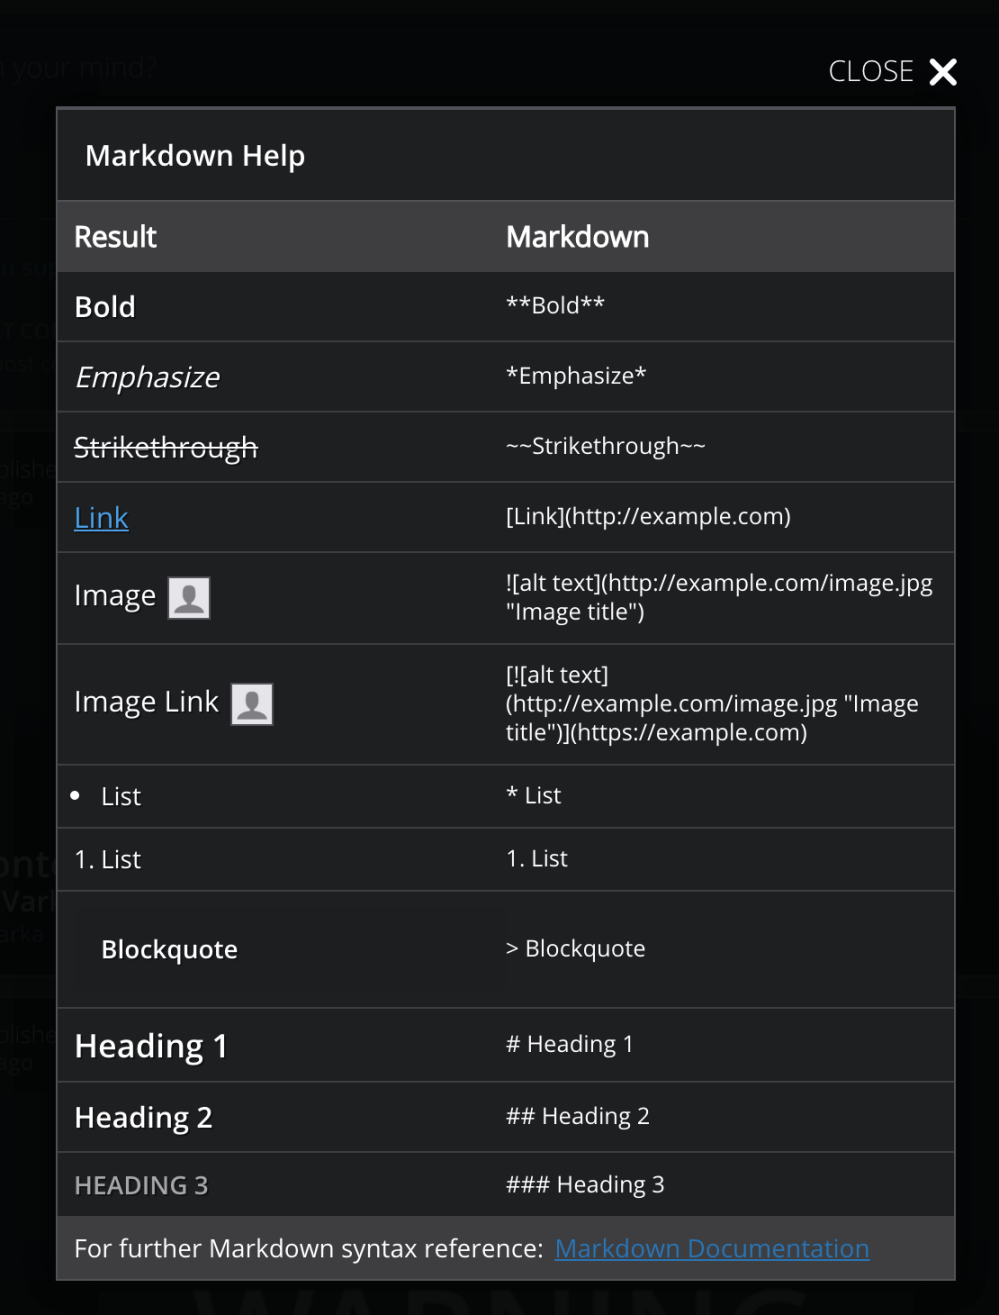Select the Result column header
The height and width of the screenshot is (1315, 999).
(115, 236)
